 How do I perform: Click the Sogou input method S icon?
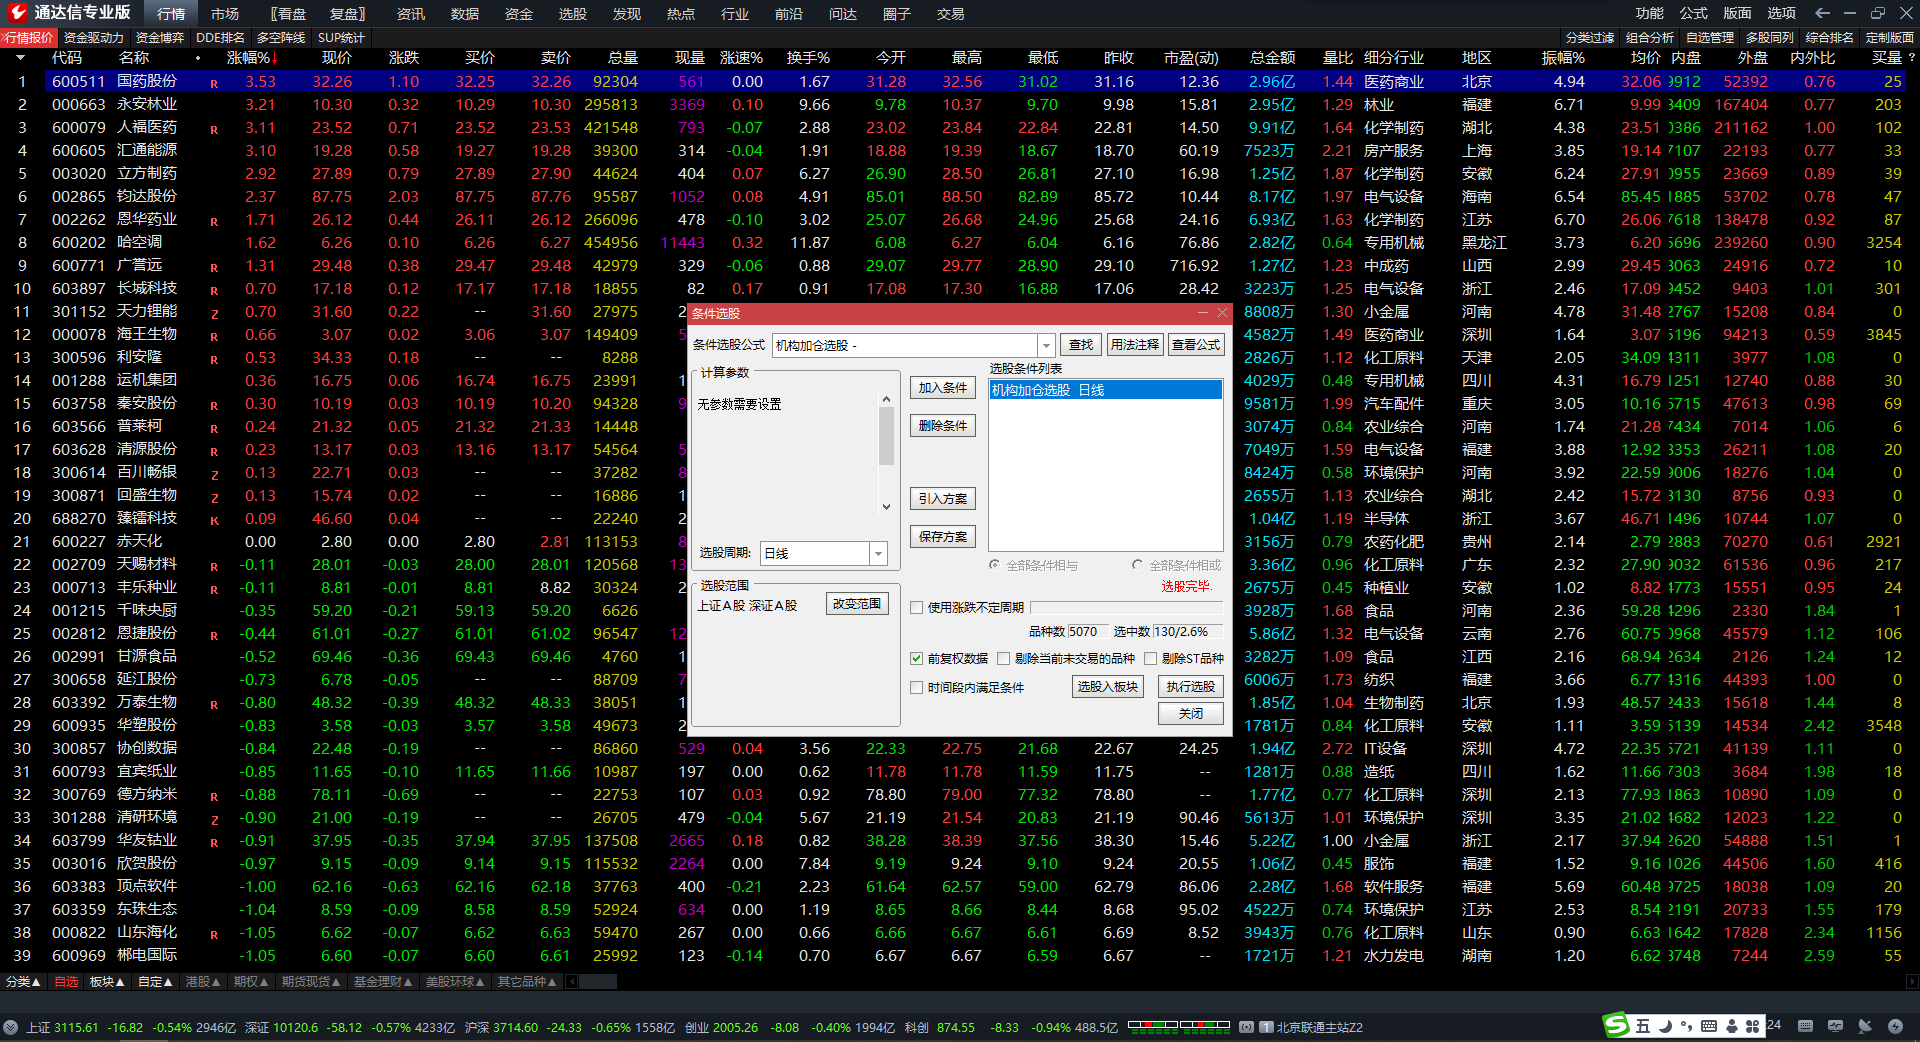1616,1025
